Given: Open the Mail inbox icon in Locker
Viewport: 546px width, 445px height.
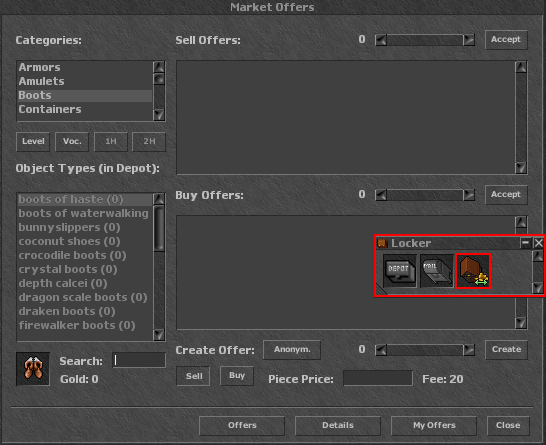Looking at the screenshot, I should (436, 271).
